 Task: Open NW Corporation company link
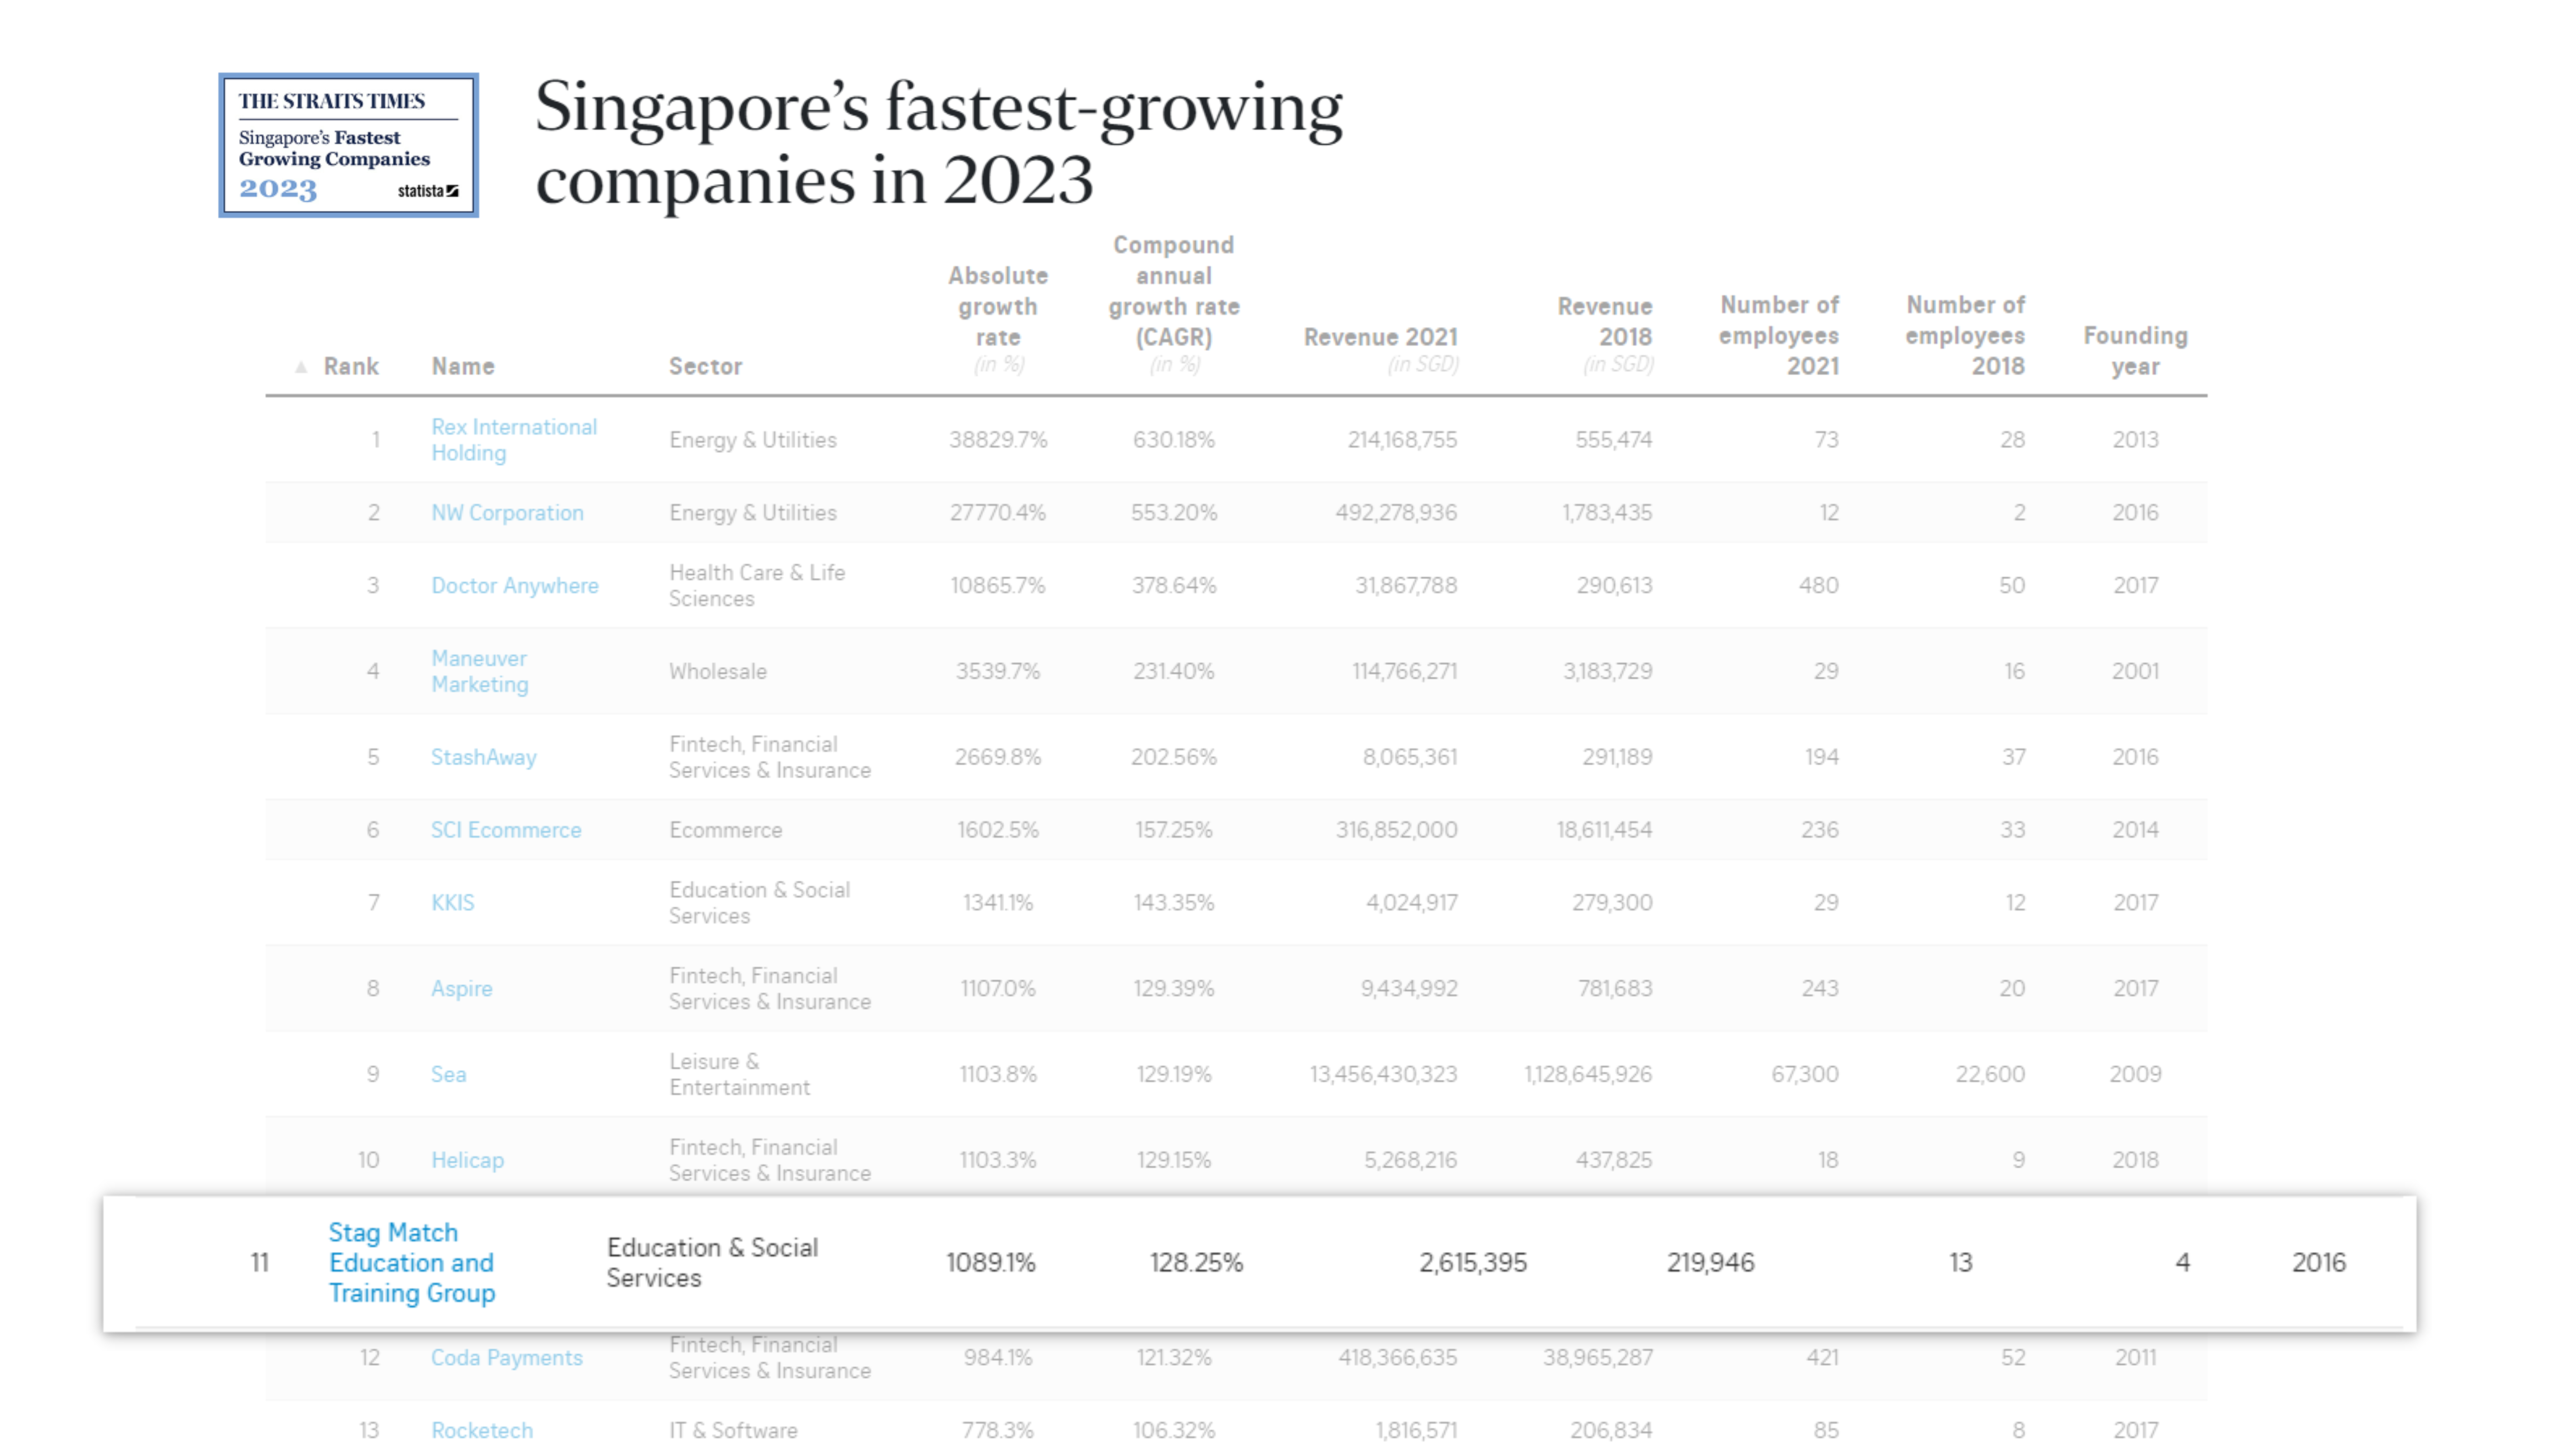(507, 513)
